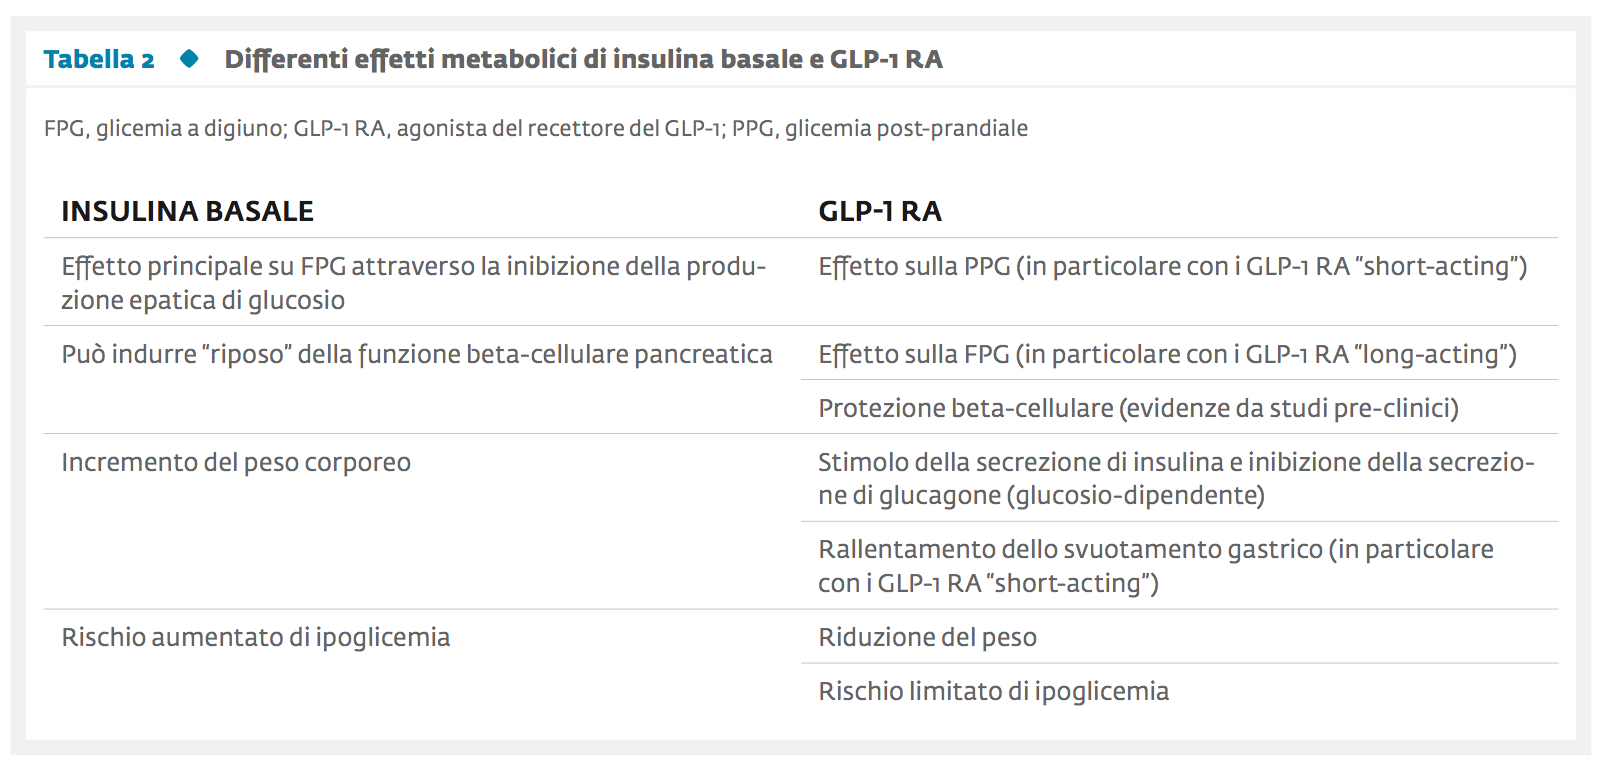Click the phrase evidenze da studi pre-clinici

pos(1289,409)
